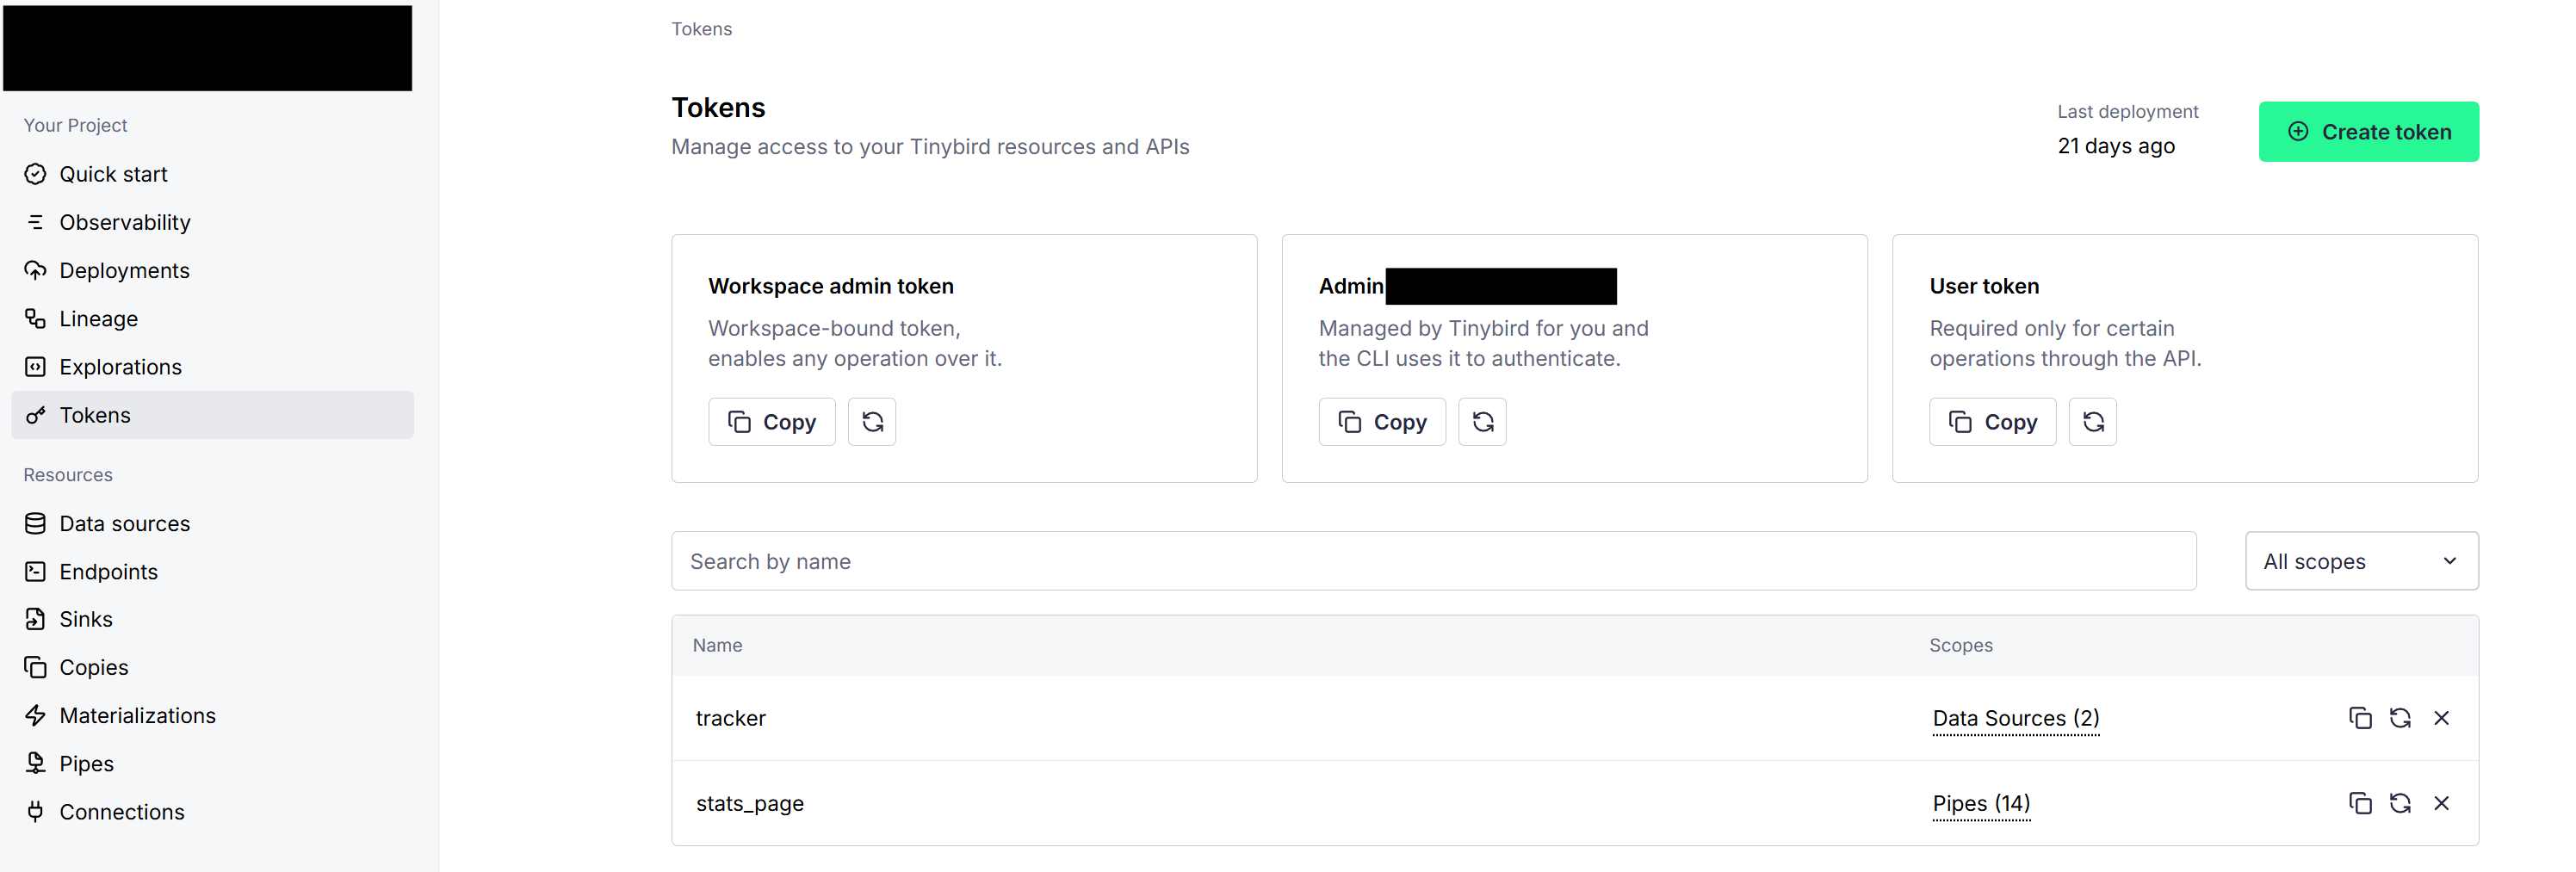
Task: Refresh the Admin CLI token
Action: pyautogui.click(x=1482, y=422)
